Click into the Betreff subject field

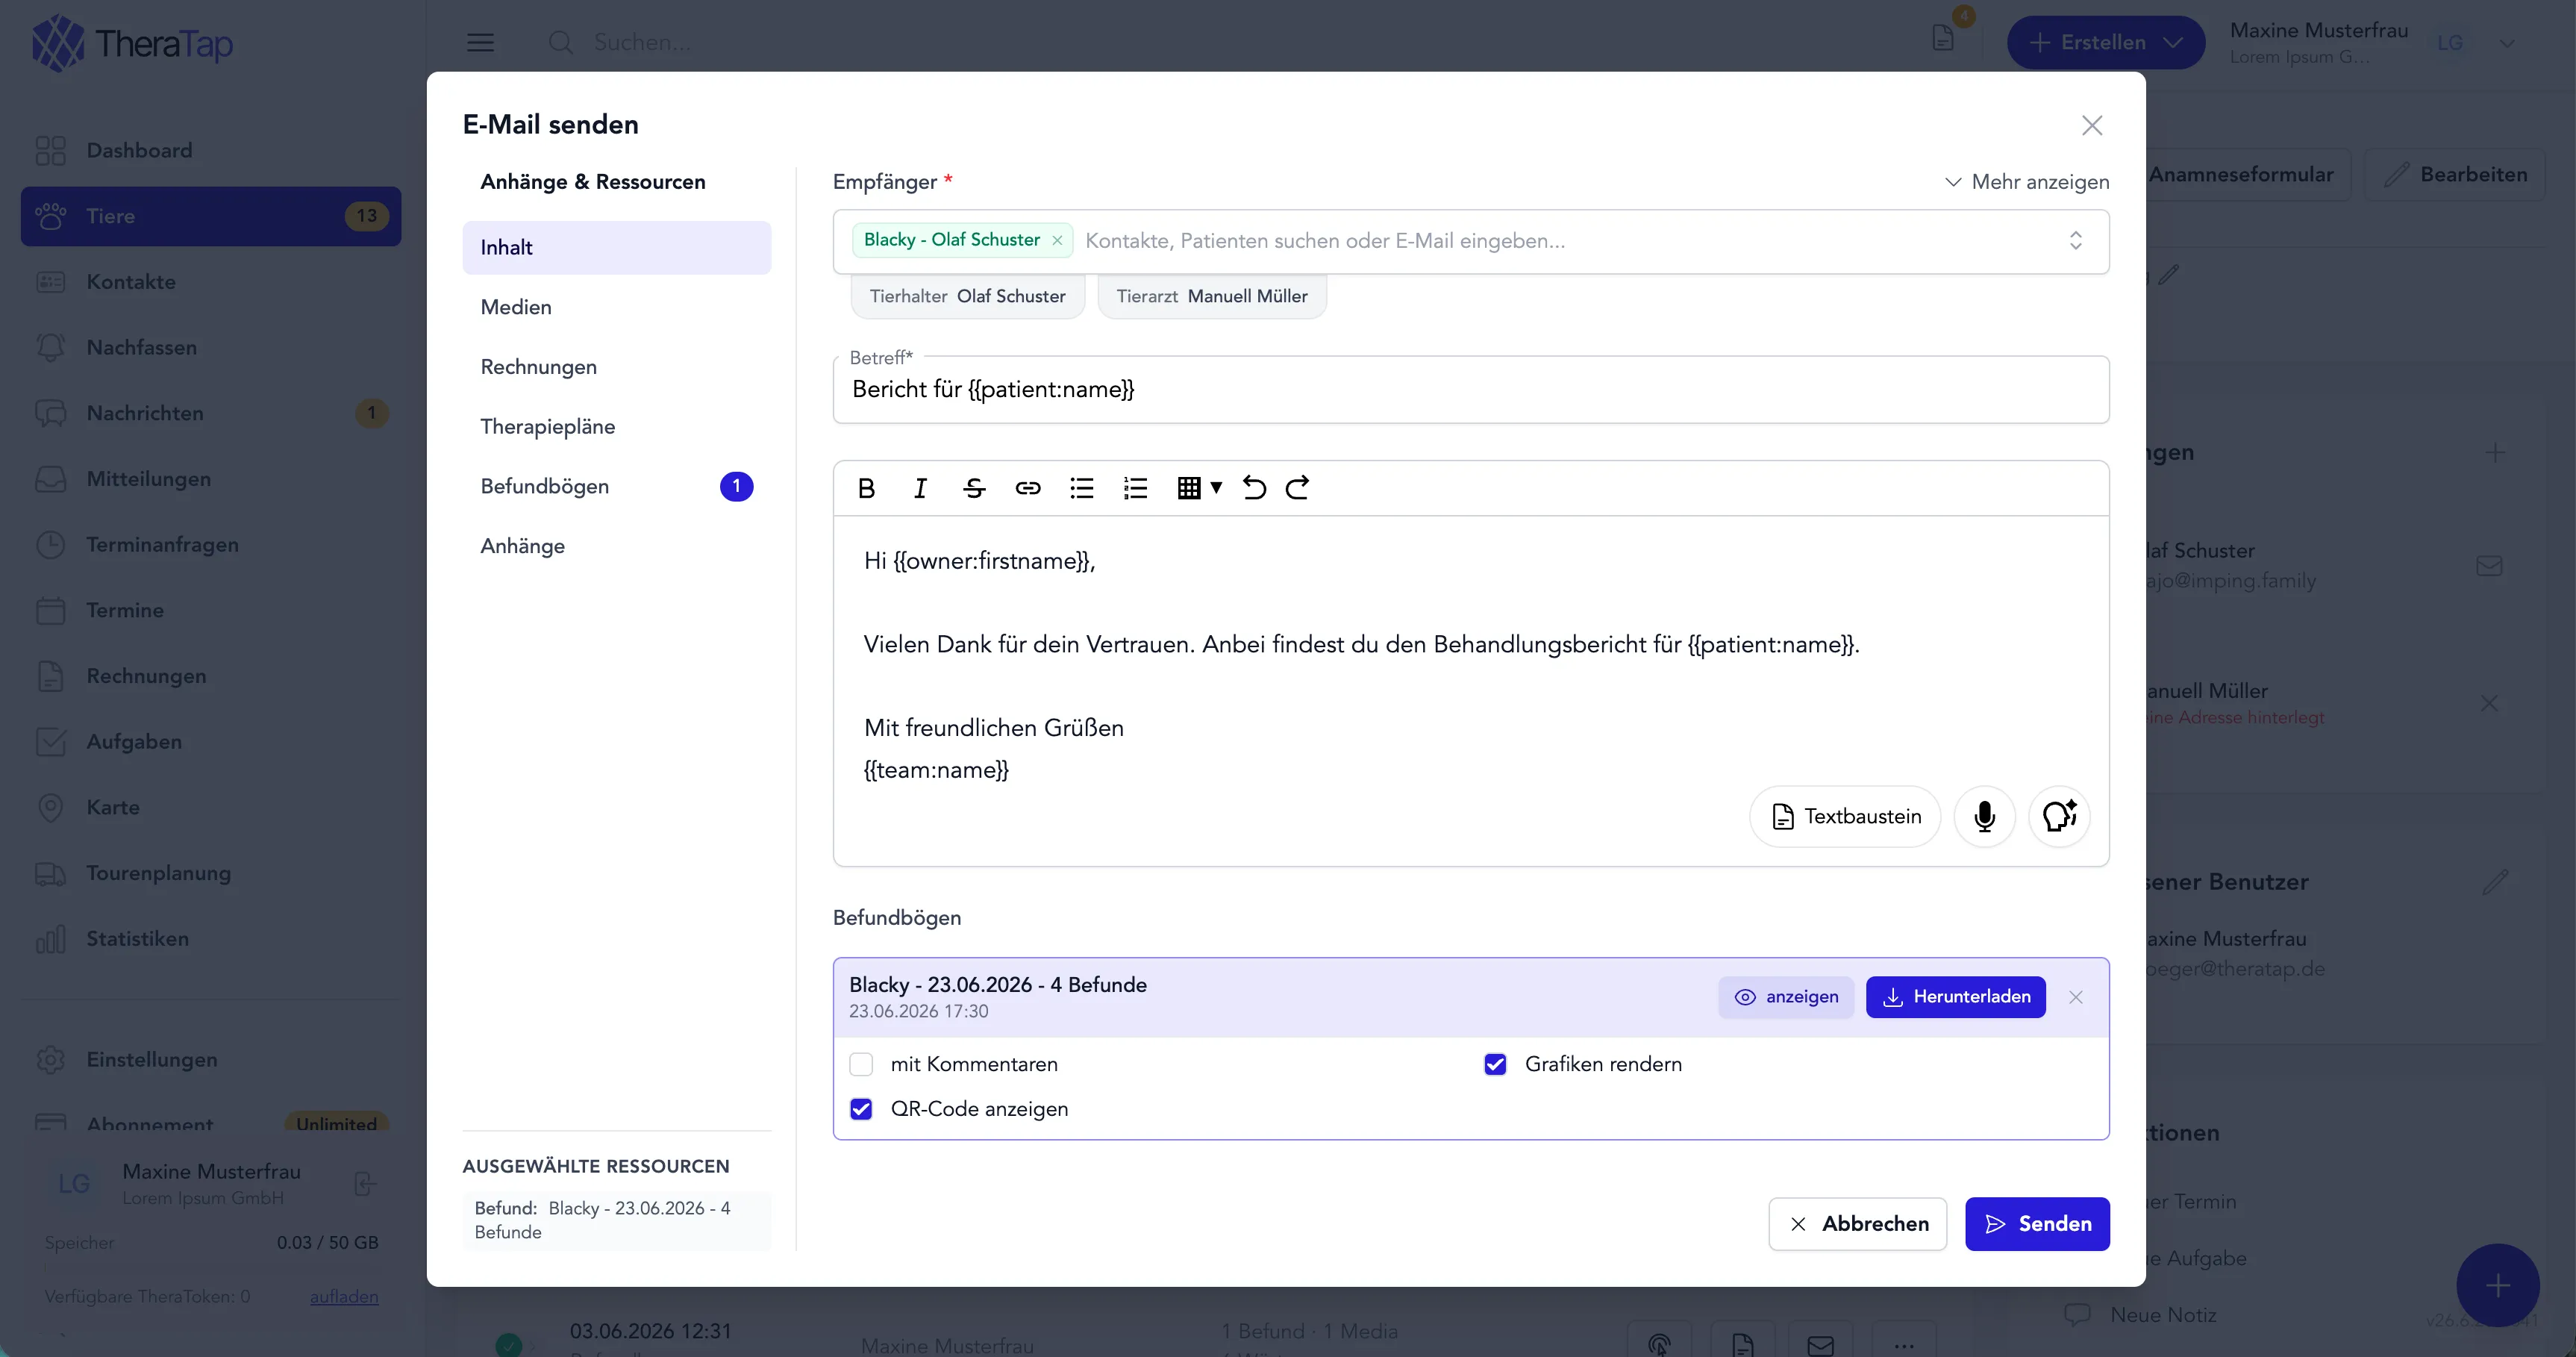1471,390
